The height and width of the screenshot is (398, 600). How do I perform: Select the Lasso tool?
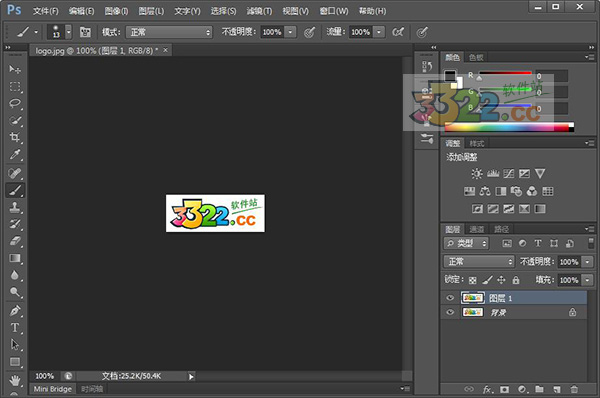tap(15, 103)
